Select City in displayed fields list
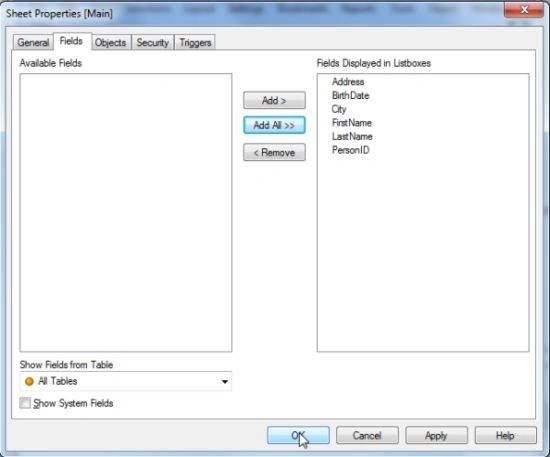 339,109
